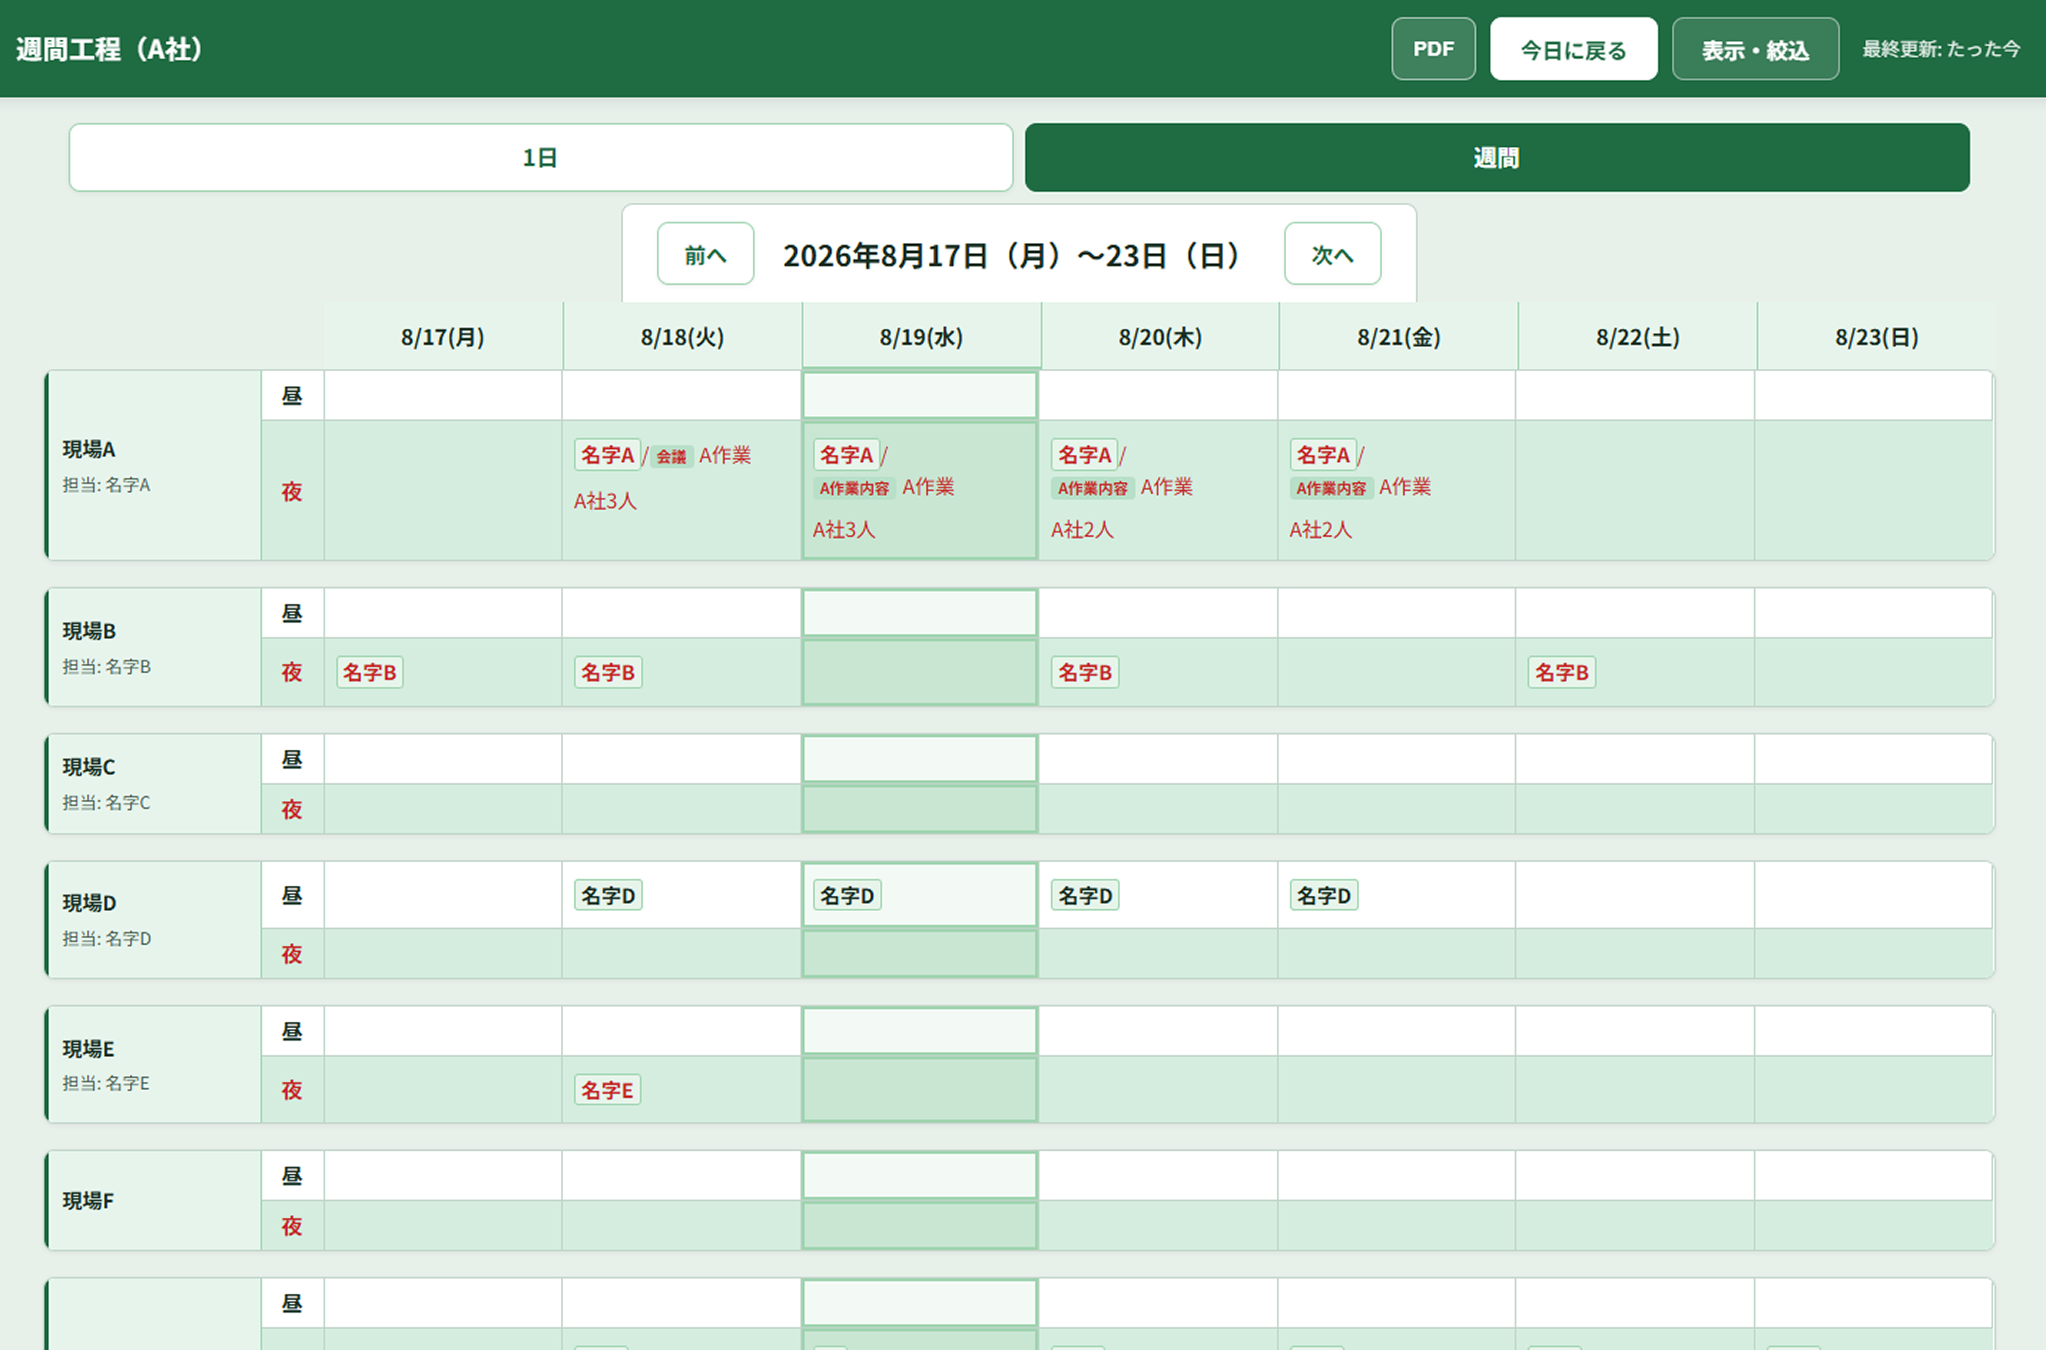This screenshot has height=1350, width=2046.
Task: Go to previous week with 前へ
Action: pyautogui.click(x=705, y=254)
